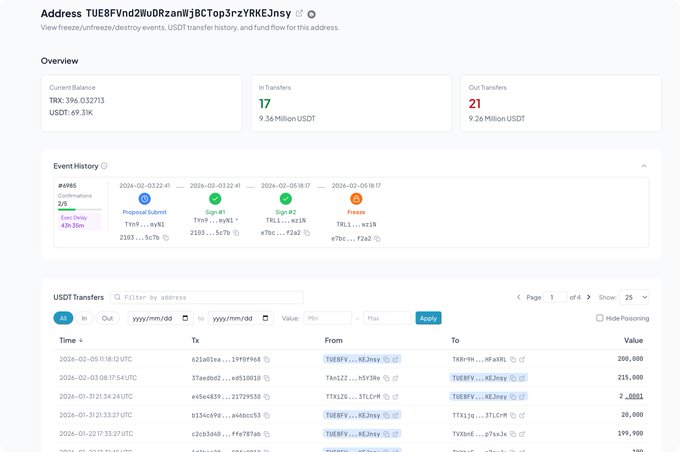The image size is (680, 452).
Task: Filter transfers to Out only
Action: point(107,318)
